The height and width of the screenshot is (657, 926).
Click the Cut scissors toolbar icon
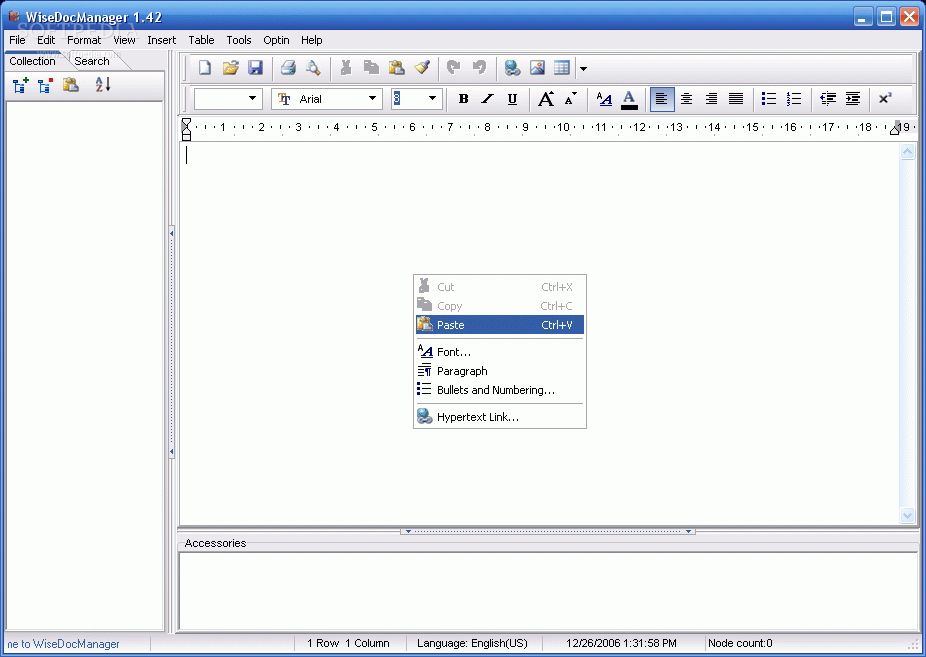coord(346,68)
